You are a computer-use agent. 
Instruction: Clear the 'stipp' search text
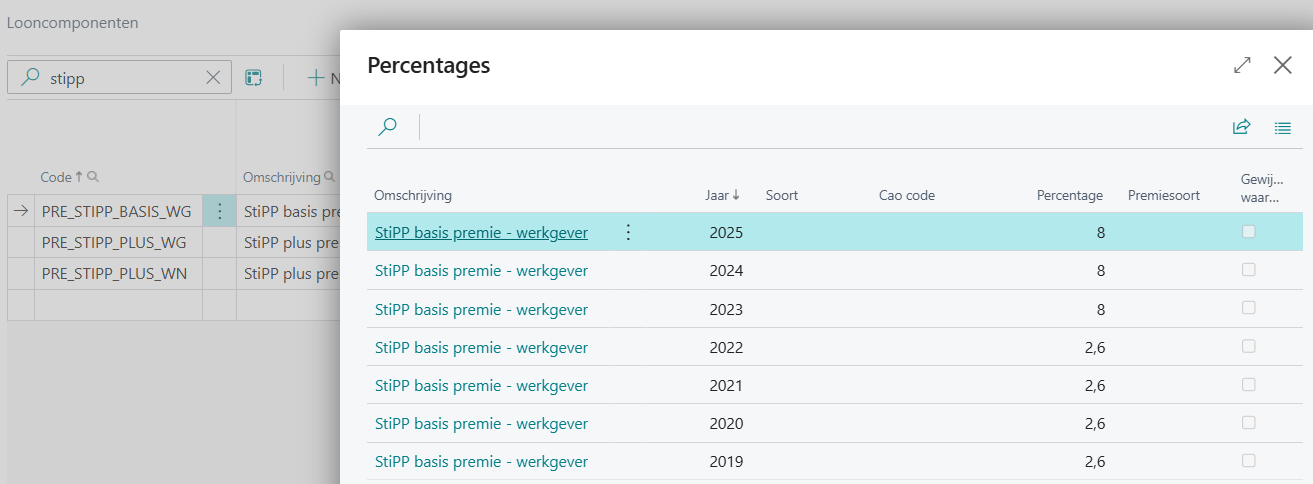point(213,78)
